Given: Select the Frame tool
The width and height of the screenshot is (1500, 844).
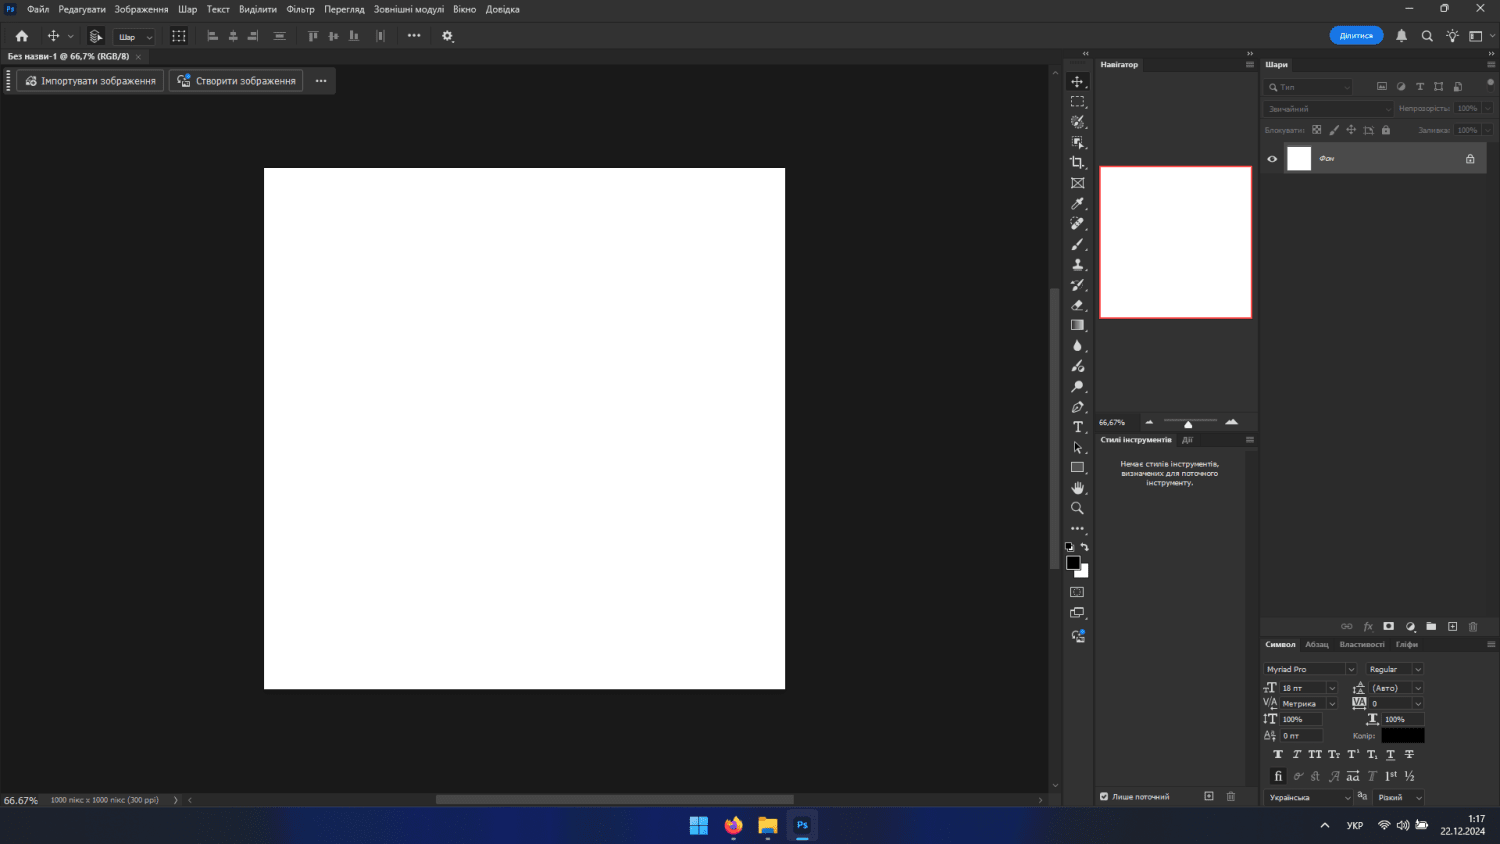Looking at the screenshot, I should point(1077,183).
